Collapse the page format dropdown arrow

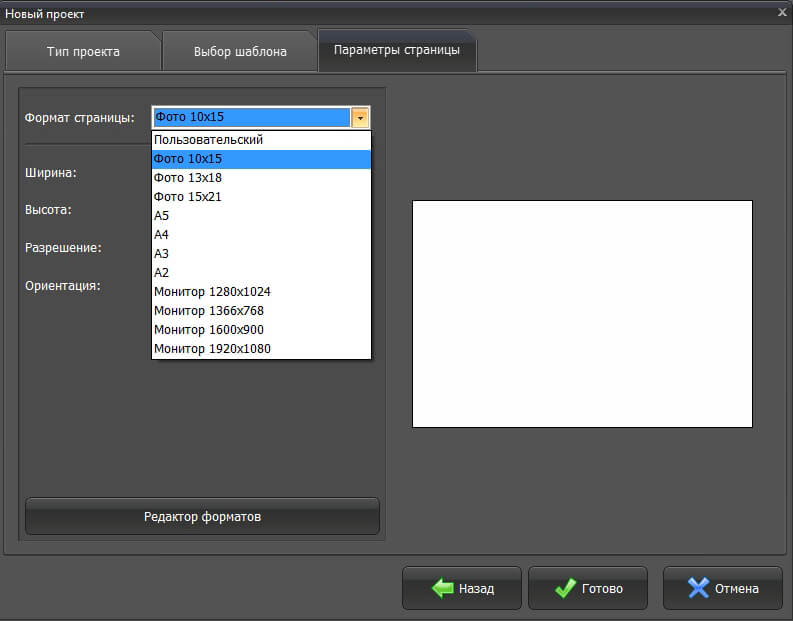click(360, 117)
